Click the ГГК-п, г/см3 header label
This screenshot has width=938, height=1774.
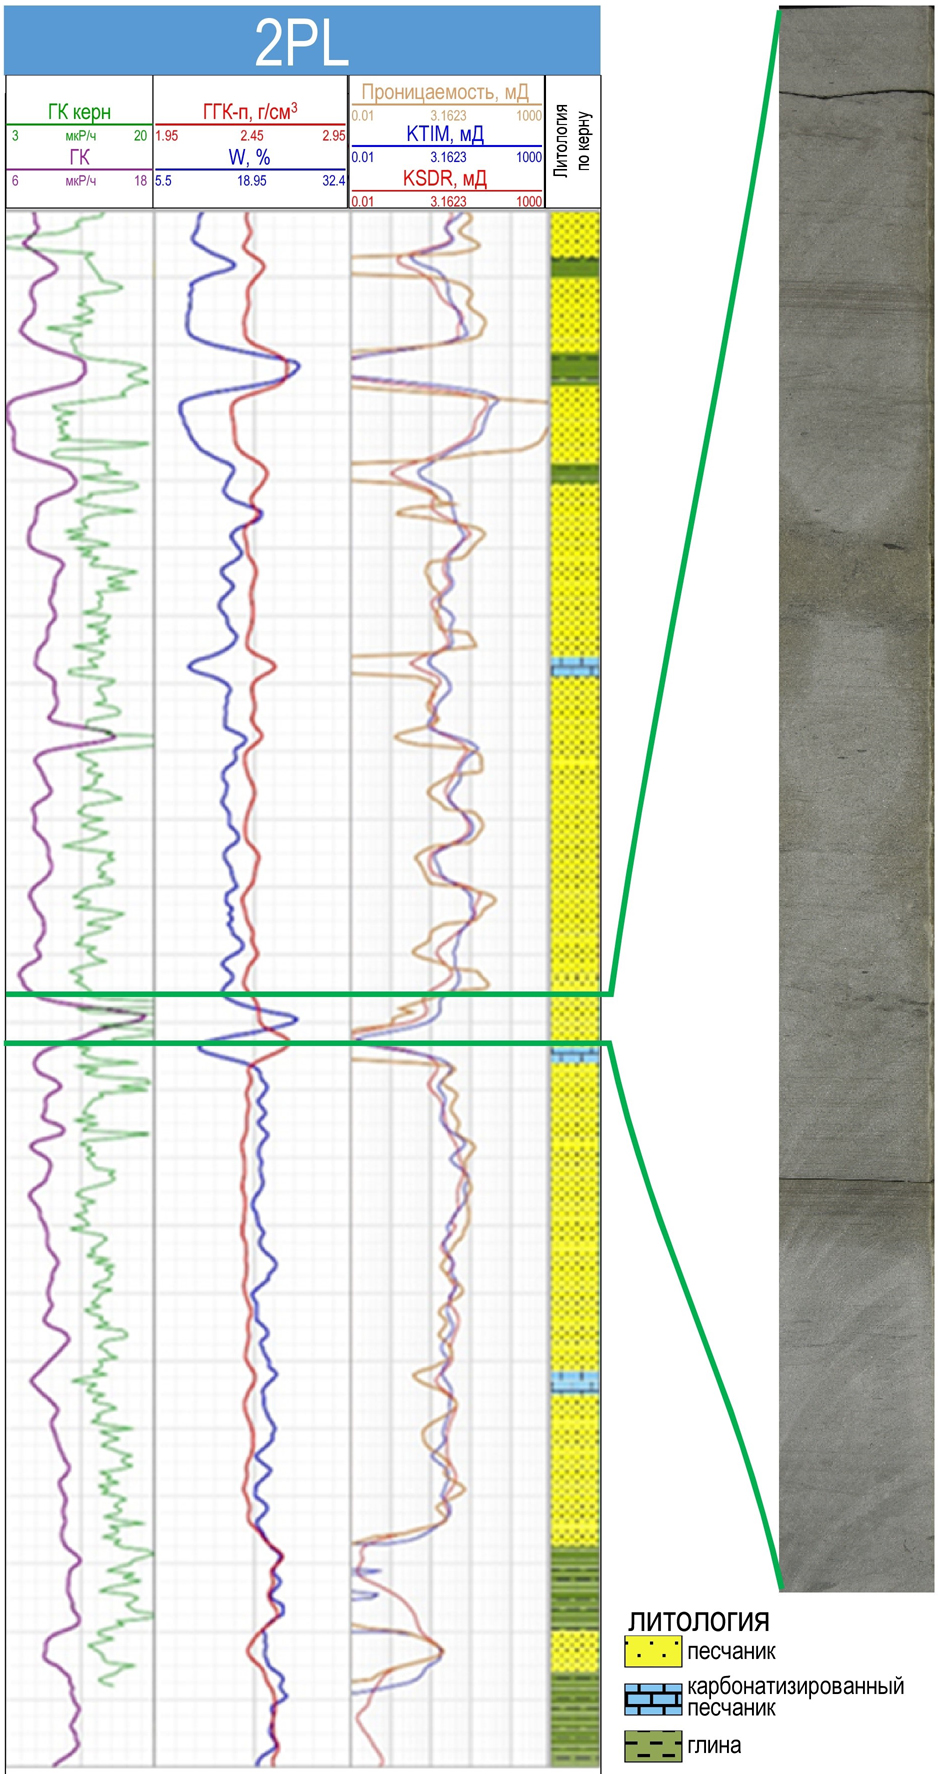[250, 111]
